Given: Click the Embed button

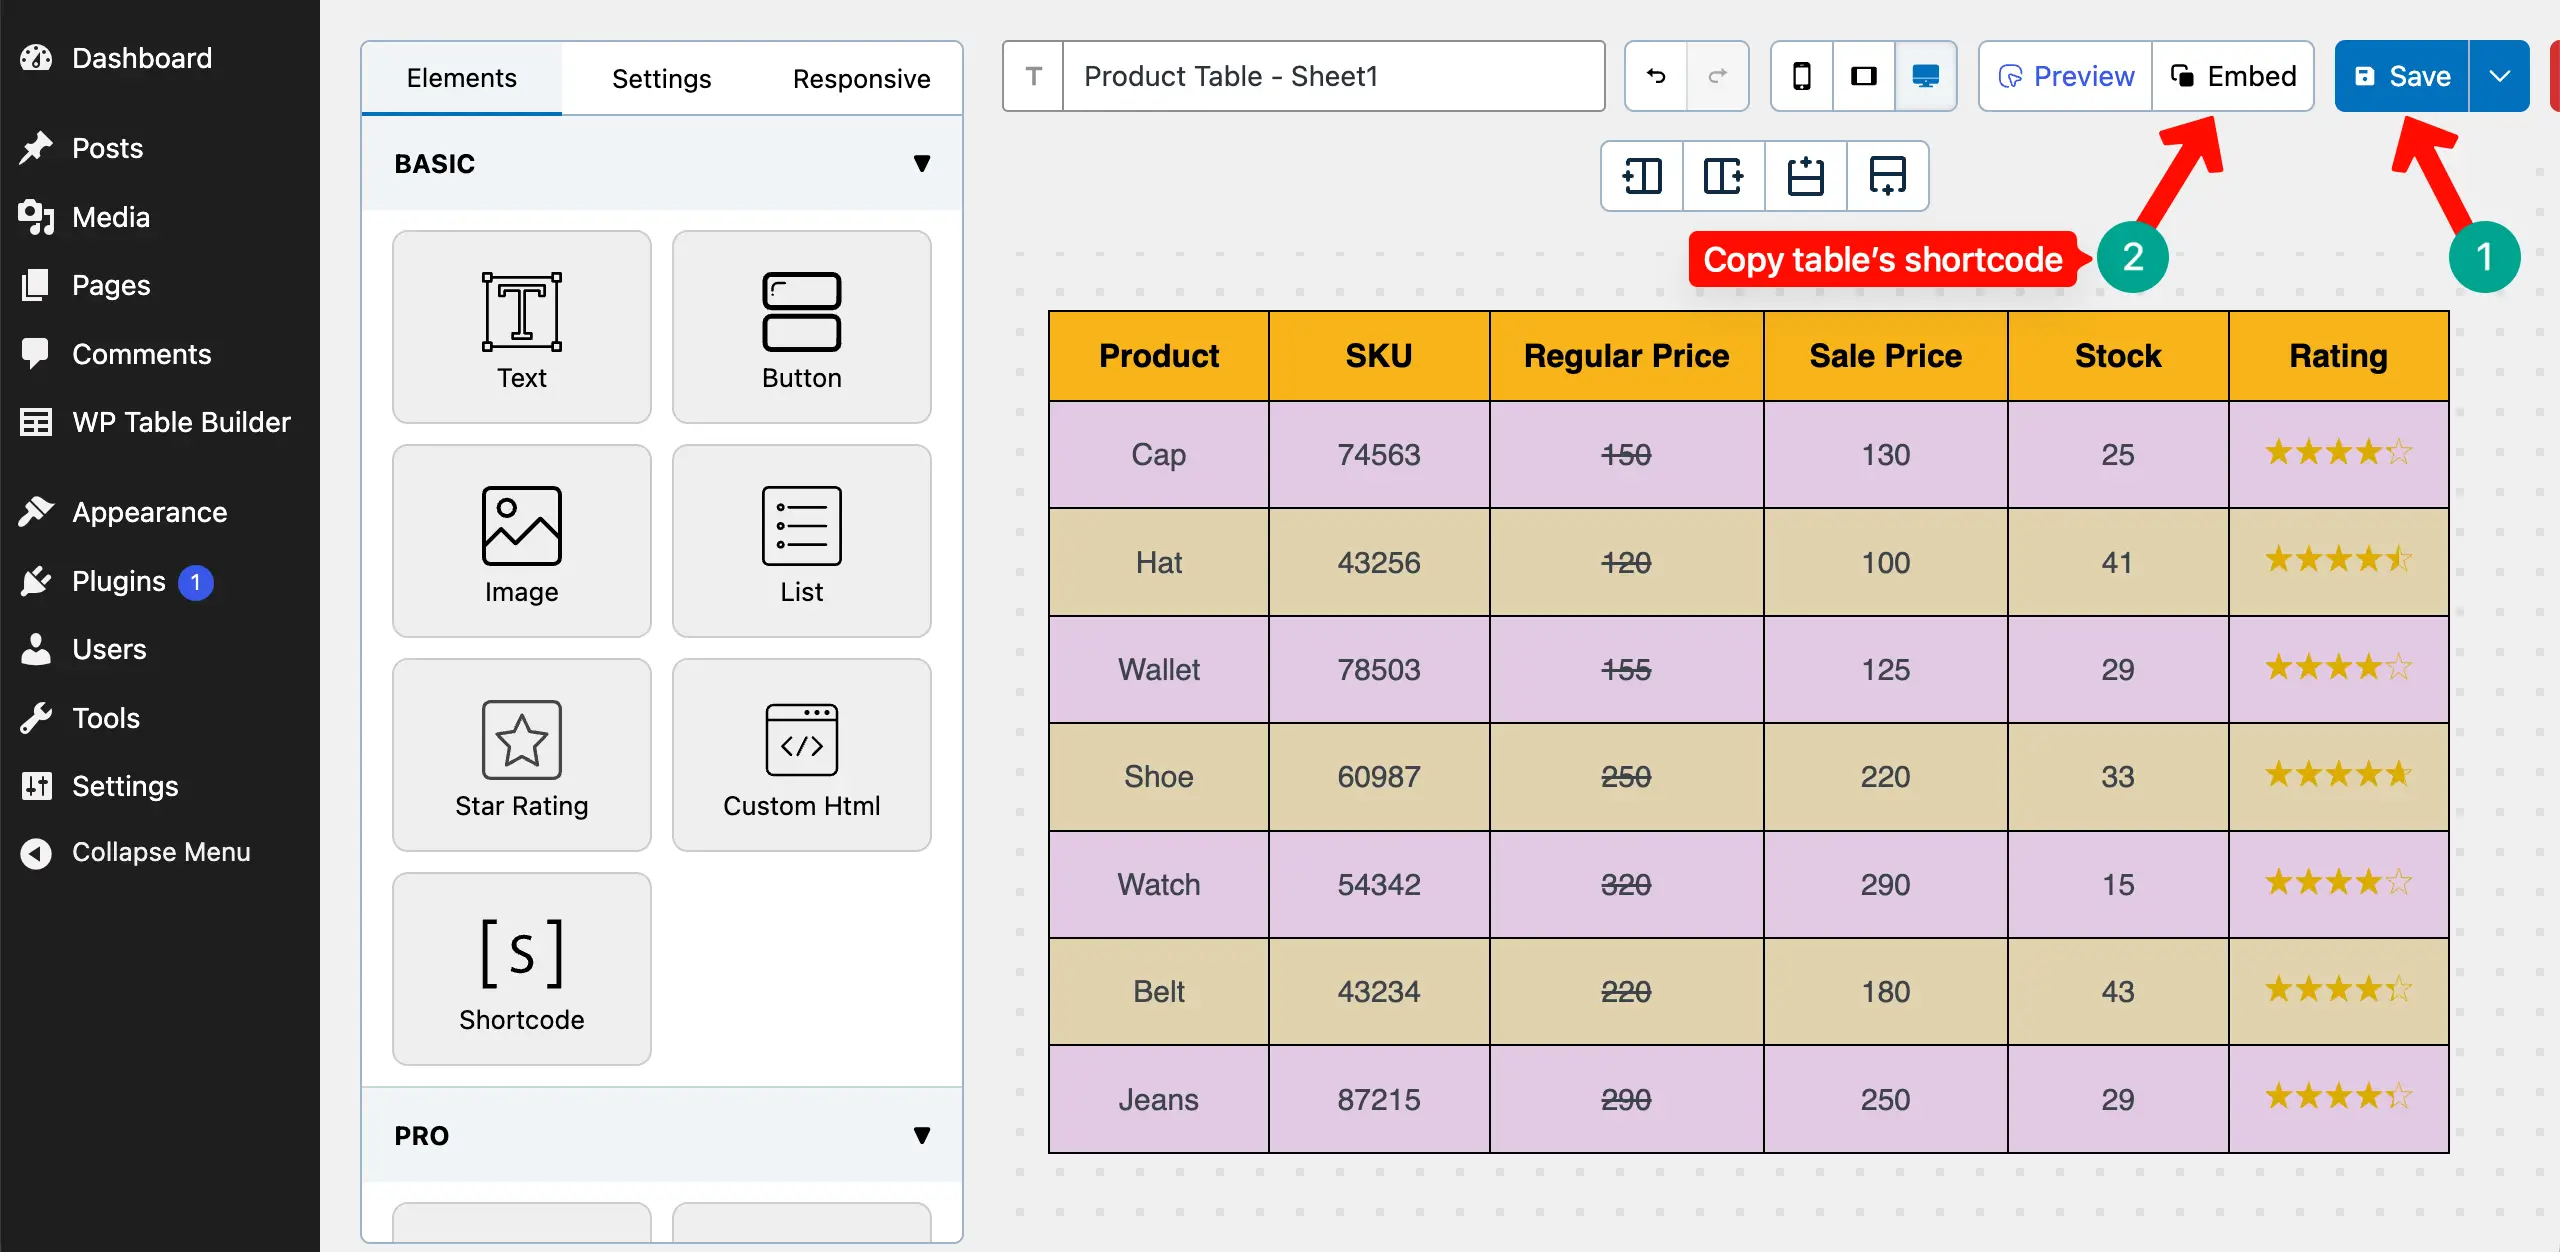Looking at the screenshot, I should click(x=2233, y=76).
